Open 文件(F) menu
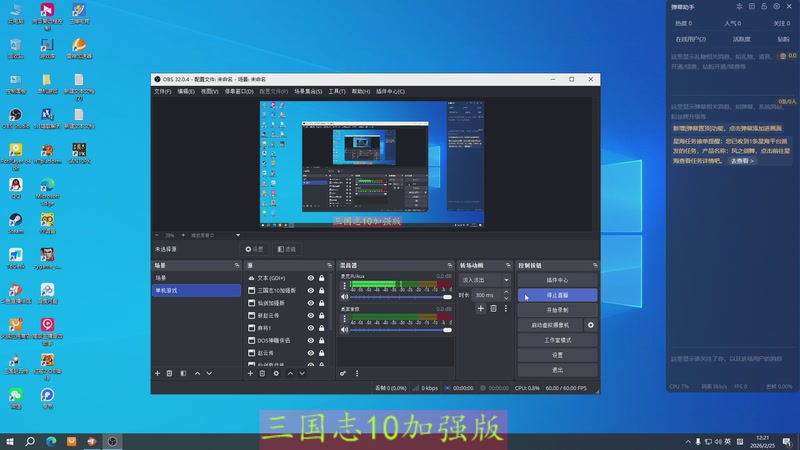The width and height of the screenshot is (800, 450). [x=163, y=91]
